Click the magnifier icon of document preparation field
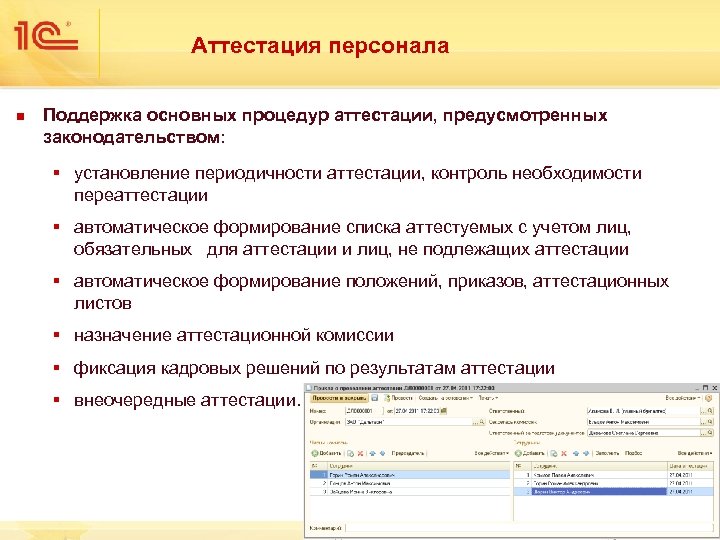Viewport: 720px width, 540px height. (710, 433)
